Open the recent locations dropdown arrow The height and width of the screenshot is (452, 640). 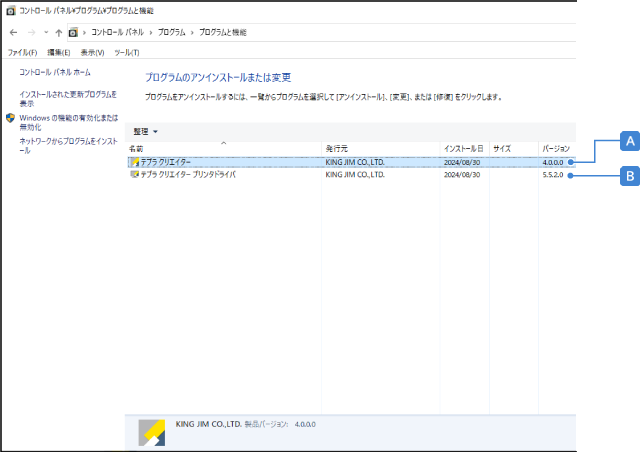tap(44, 32)
